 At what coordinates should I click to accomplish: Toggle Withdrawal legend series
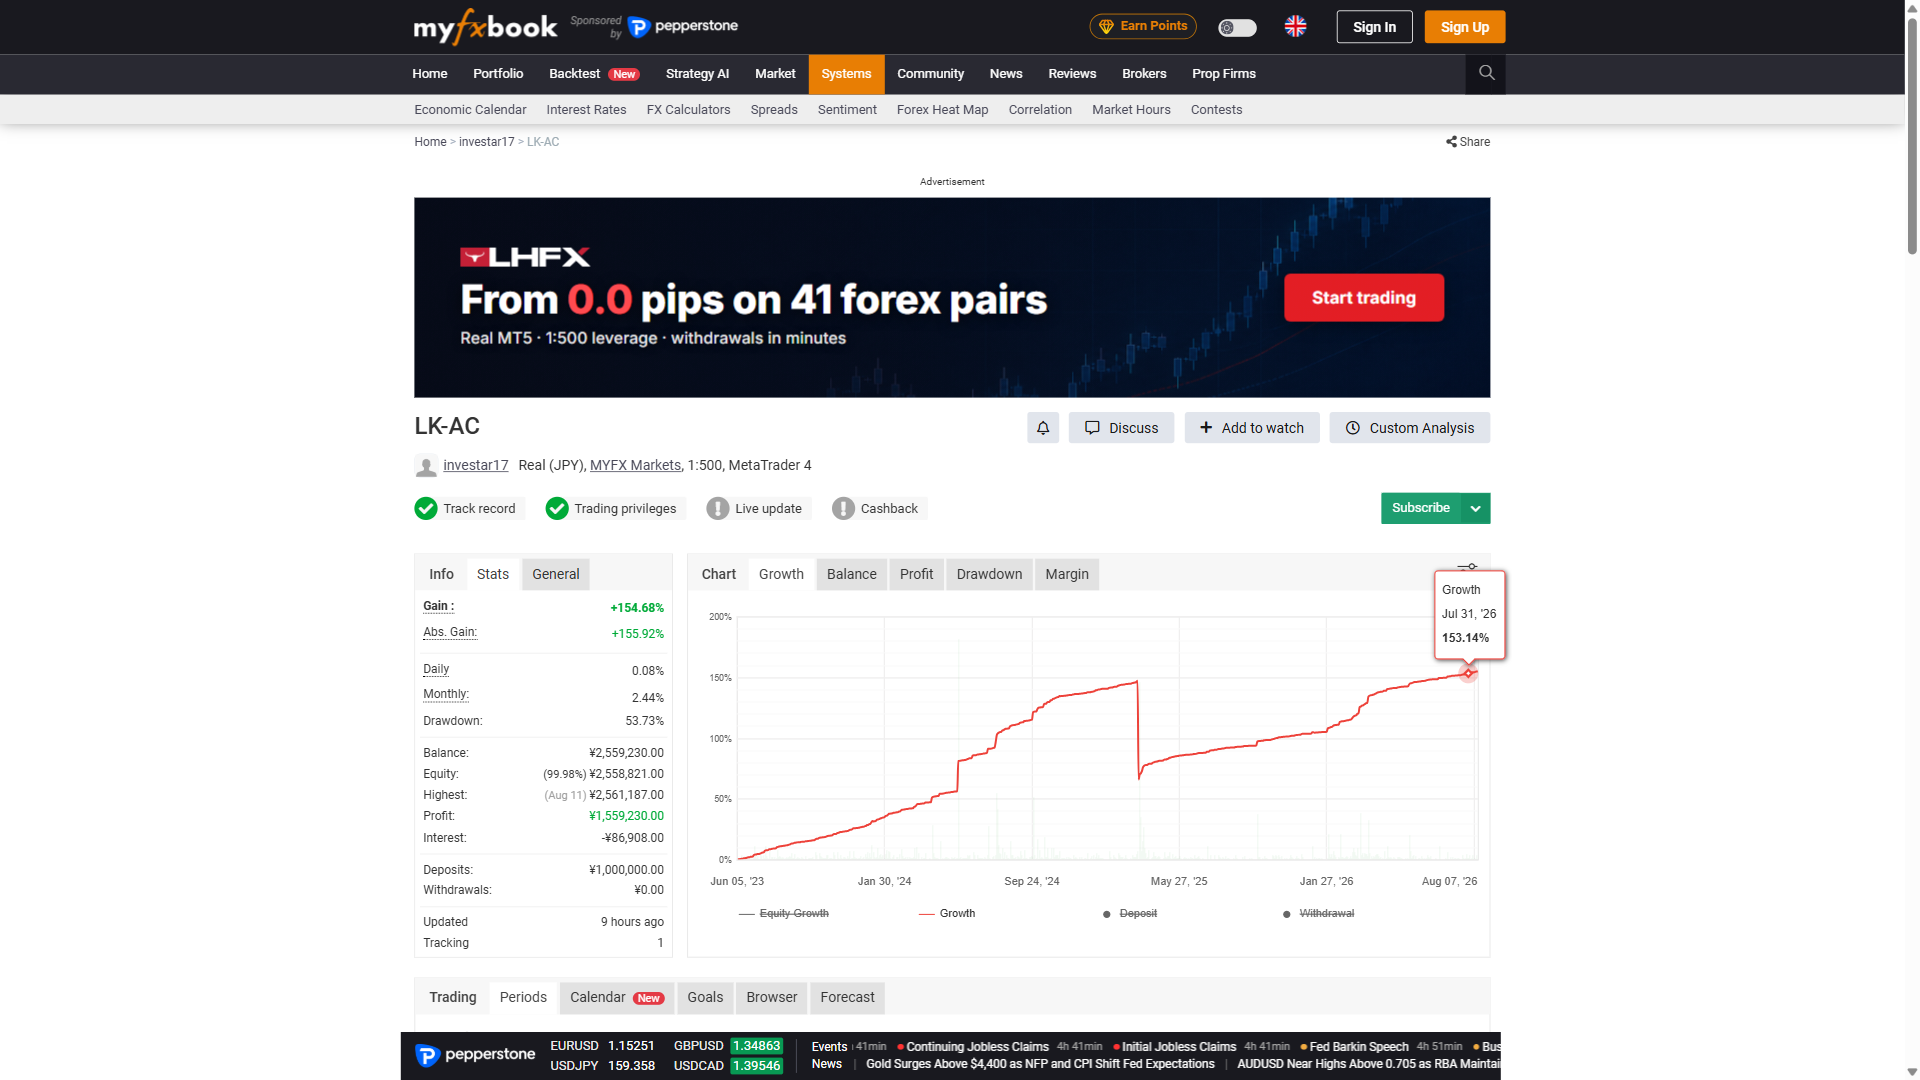point(1318,914)
